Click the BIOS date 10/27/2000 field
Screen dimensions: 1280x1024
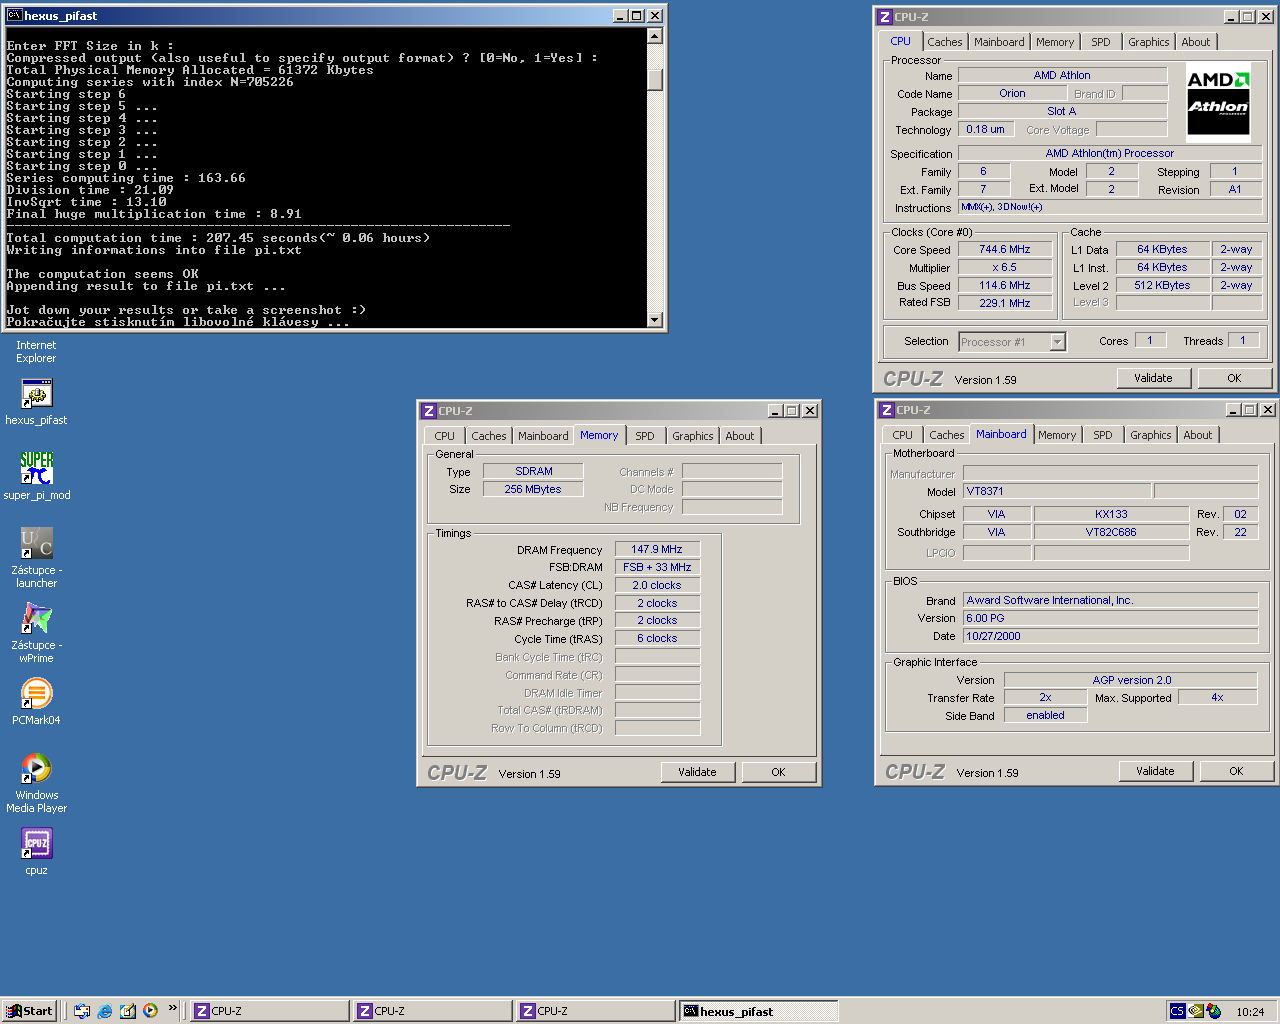[x=1110, y=636]
